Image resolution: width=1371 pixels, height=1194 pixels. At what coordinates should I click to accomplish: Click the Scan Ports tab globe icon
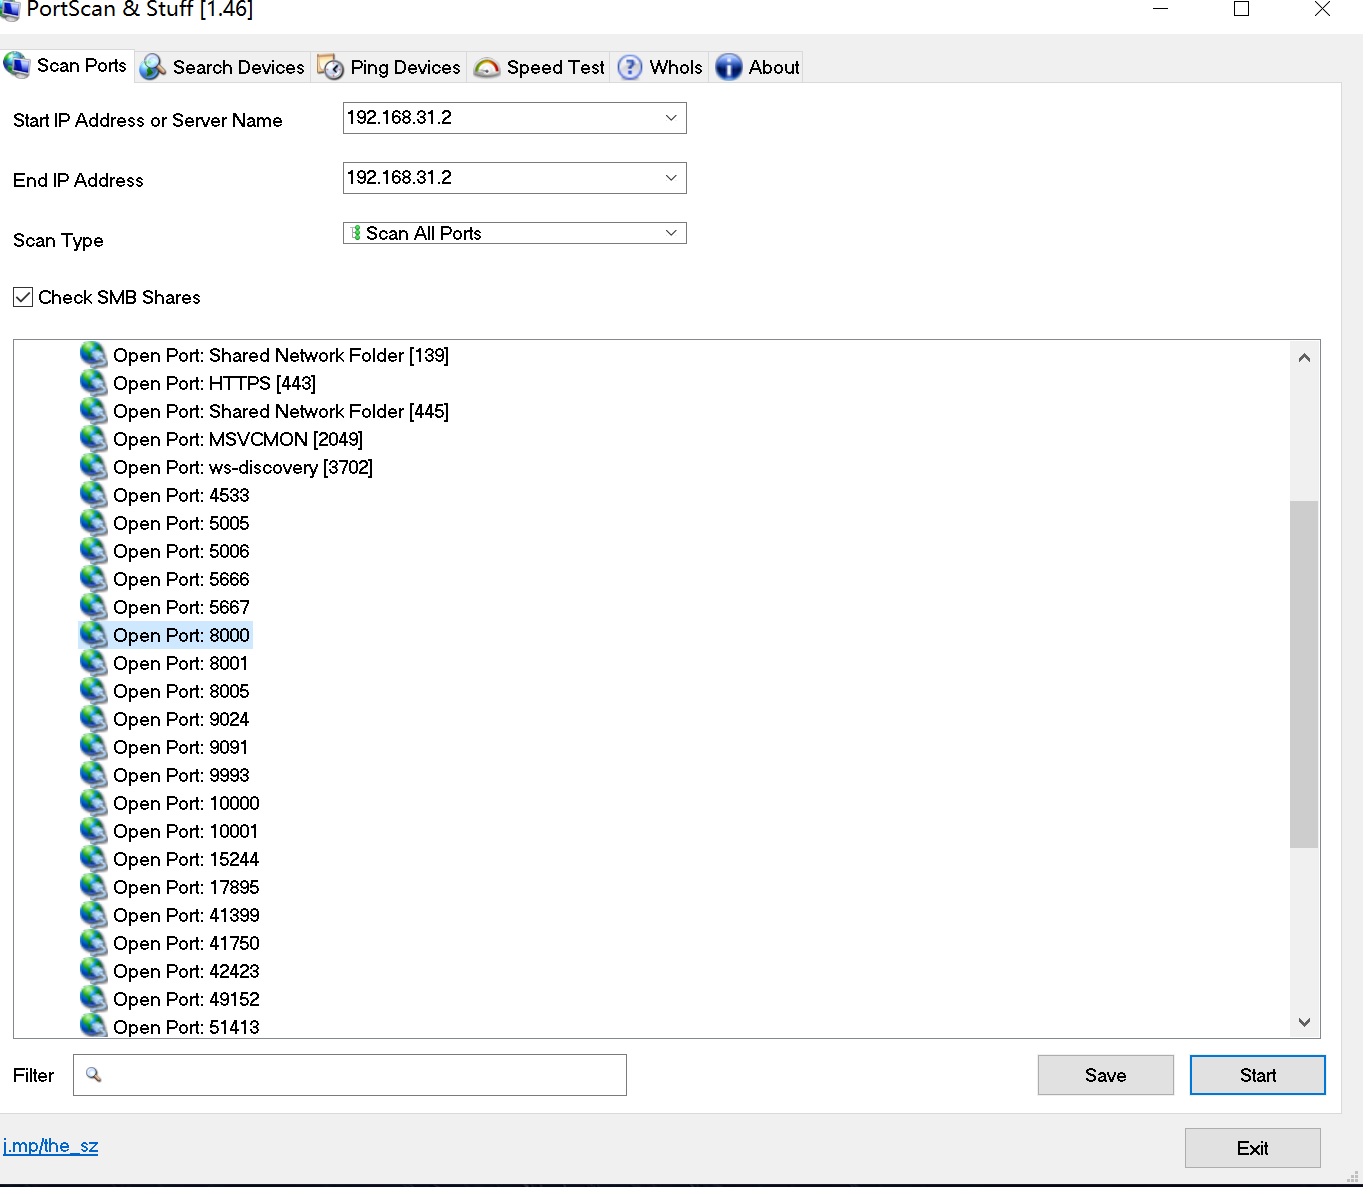[x=17, y=66]
